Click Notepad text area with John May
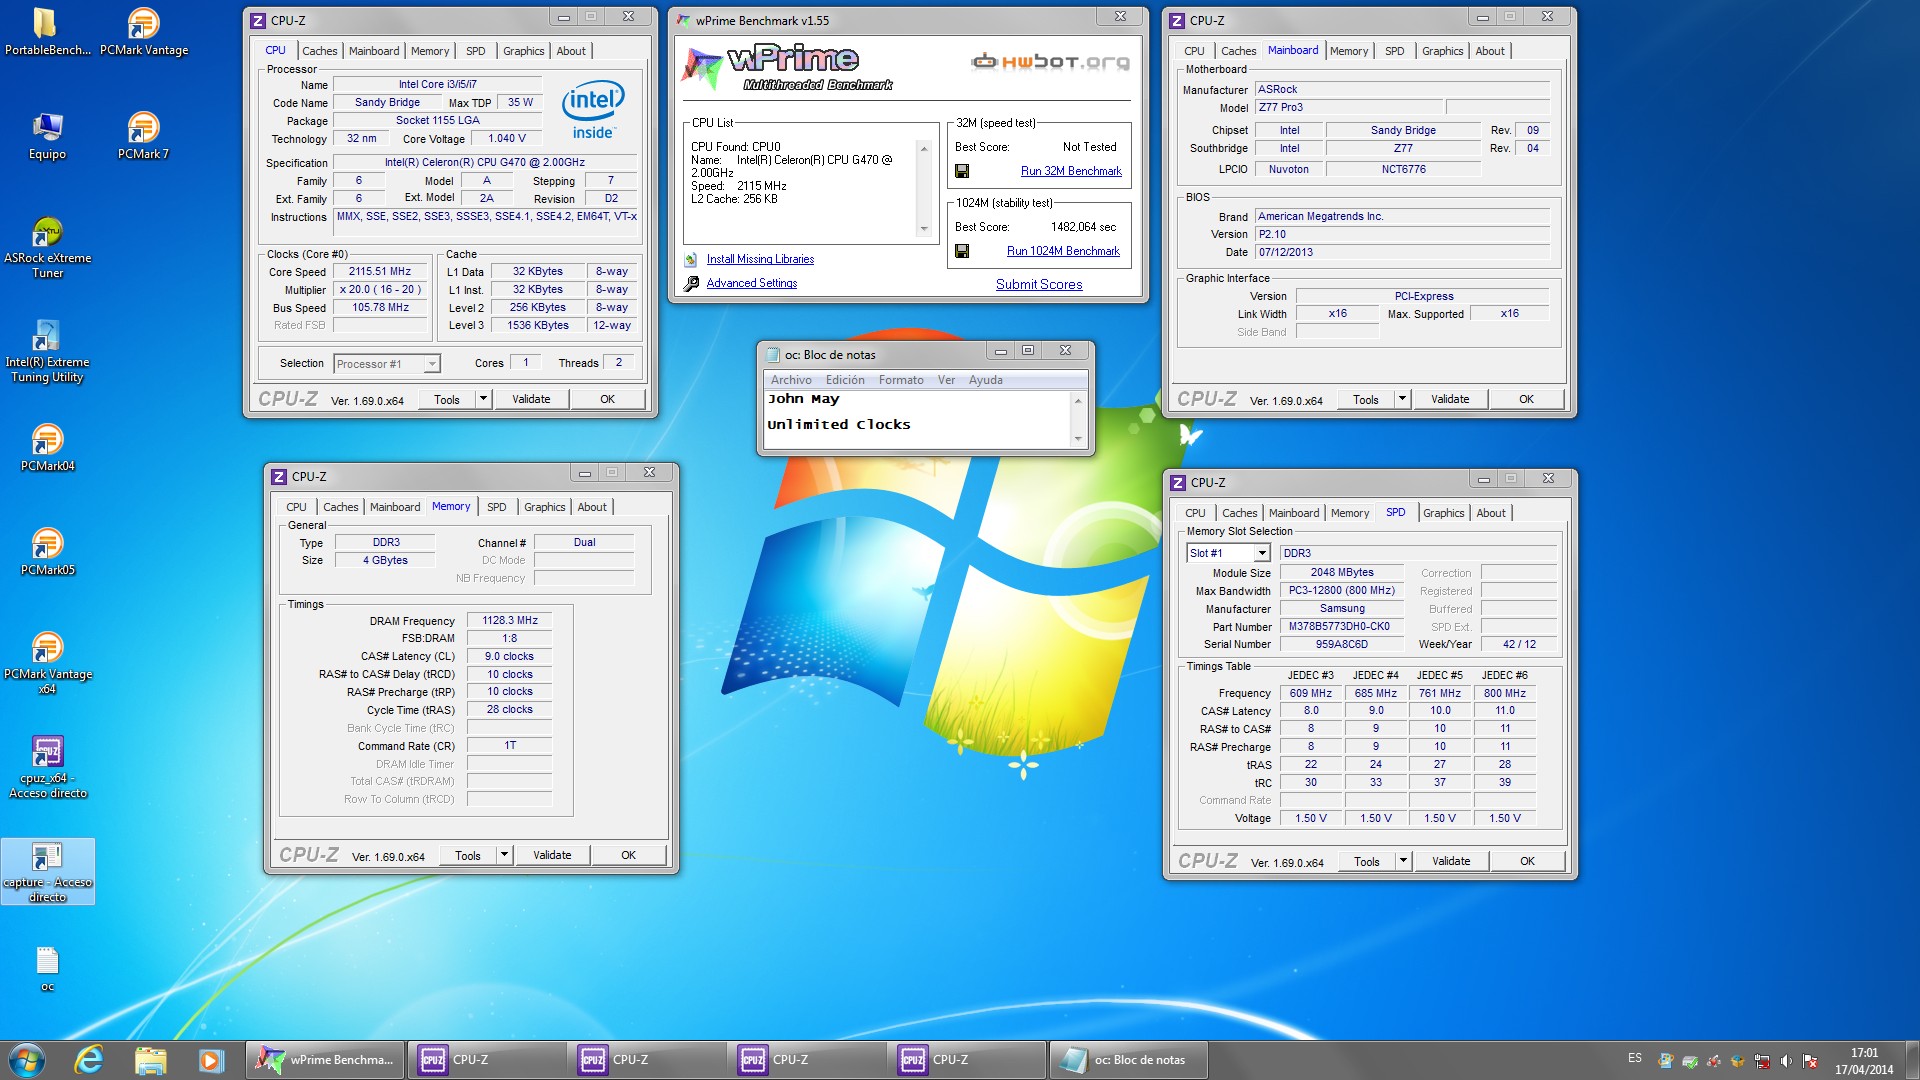This screenshot has height=1080, width=1920. [x=916, y=419]
